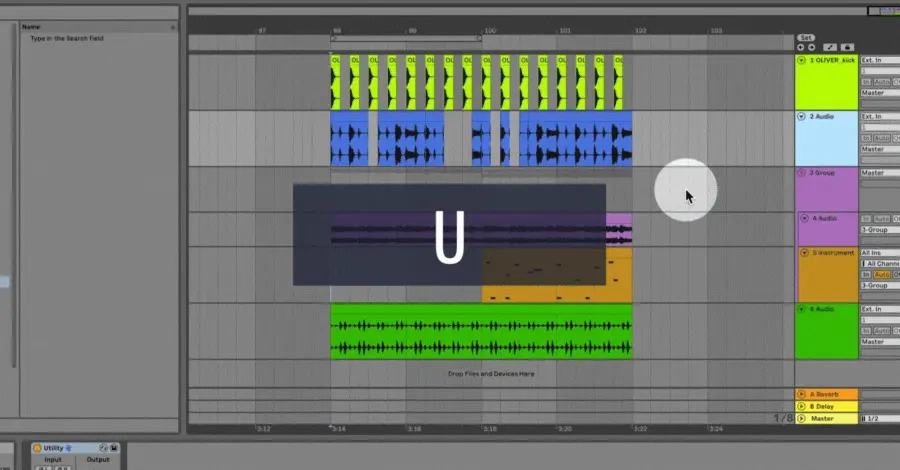Jump to the previous locator arrow
Image resolution: width=900 pixels, height=470 pixels.
click(x=801, y=47)
